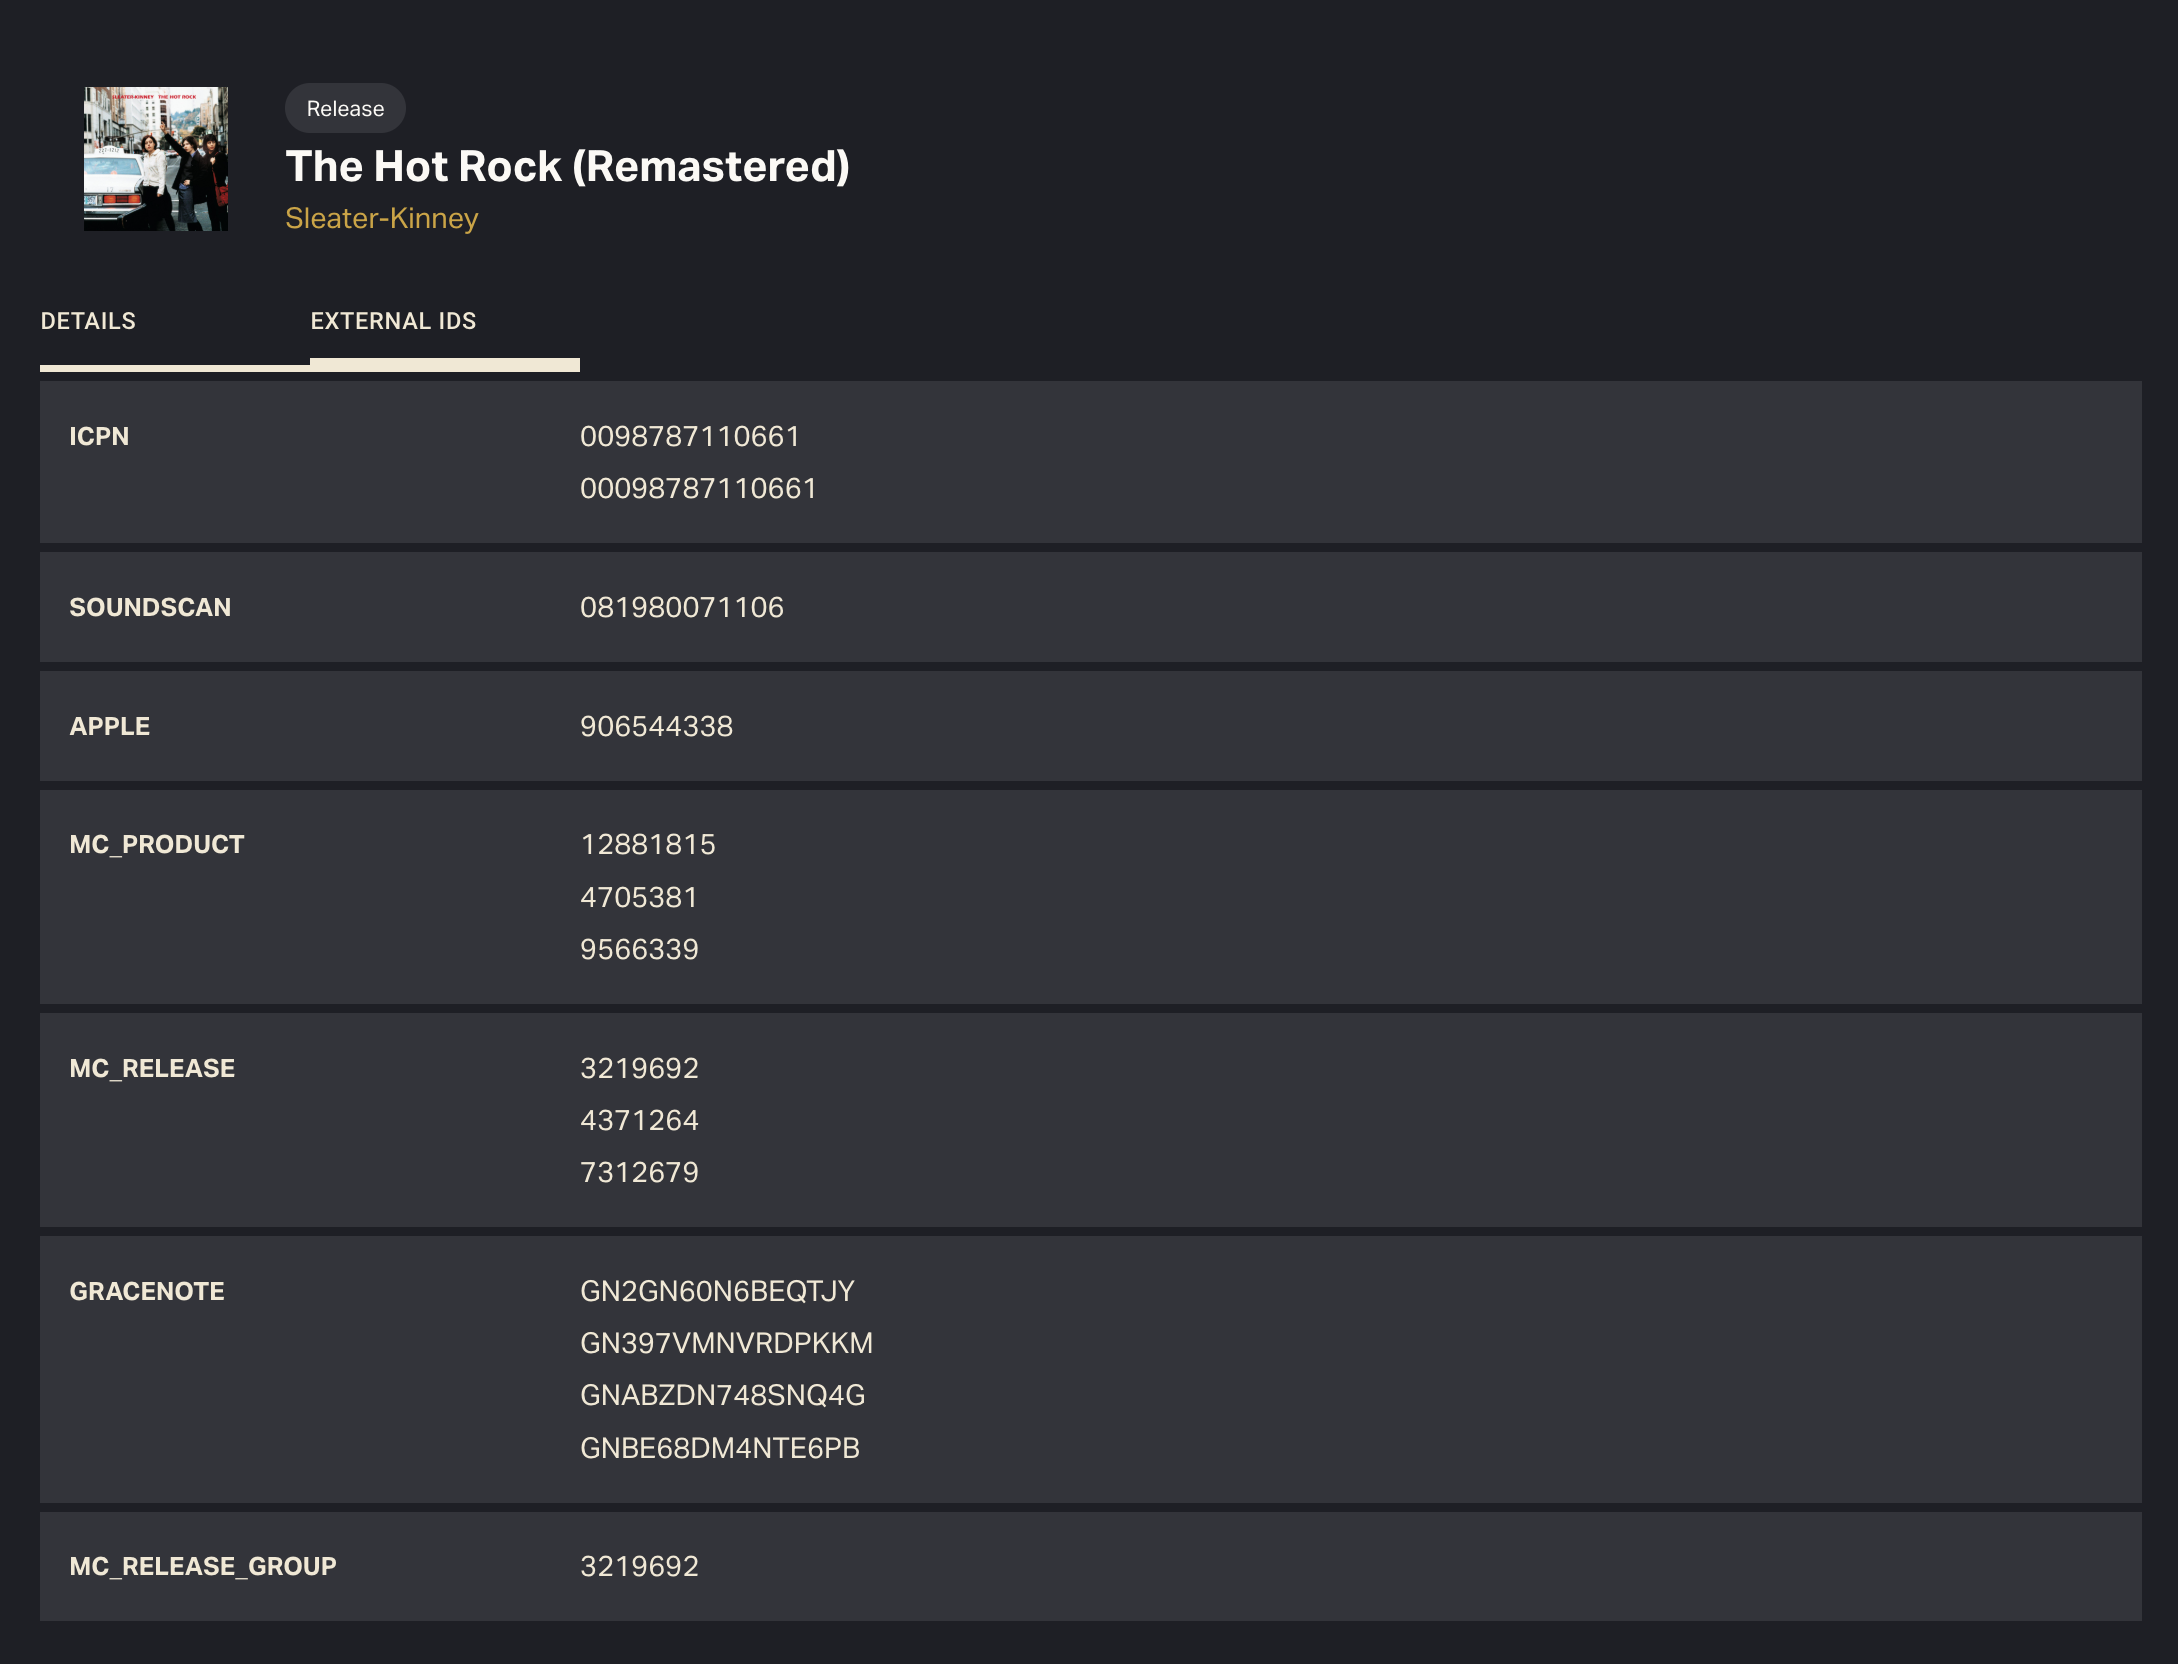Screen dimensions: 2178x1664
Task: Click the APPLE ID 906544338
Action: pos(657,726)
